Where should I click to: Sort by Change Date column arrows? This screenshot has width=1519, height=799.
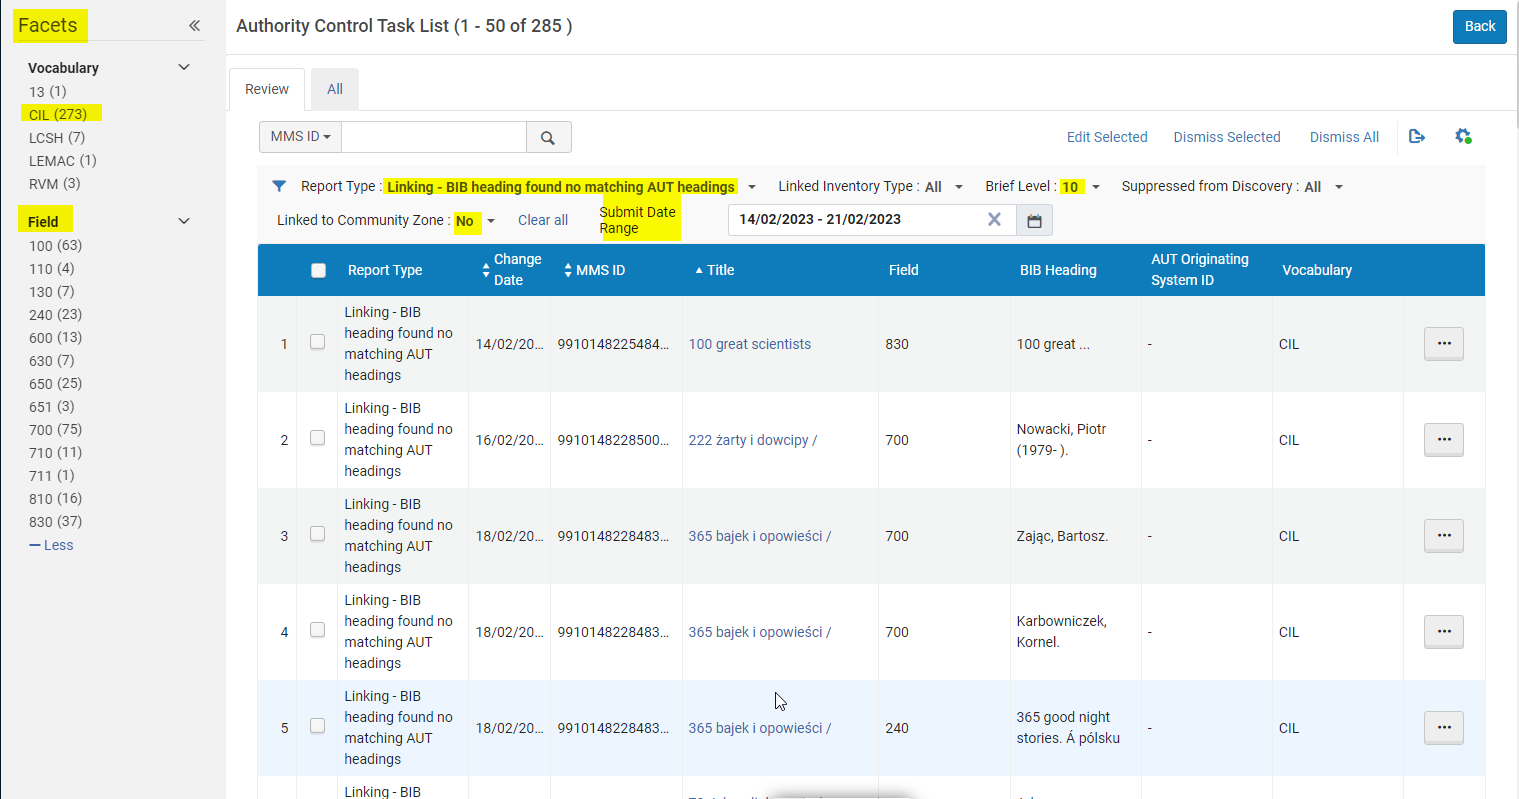486,270
